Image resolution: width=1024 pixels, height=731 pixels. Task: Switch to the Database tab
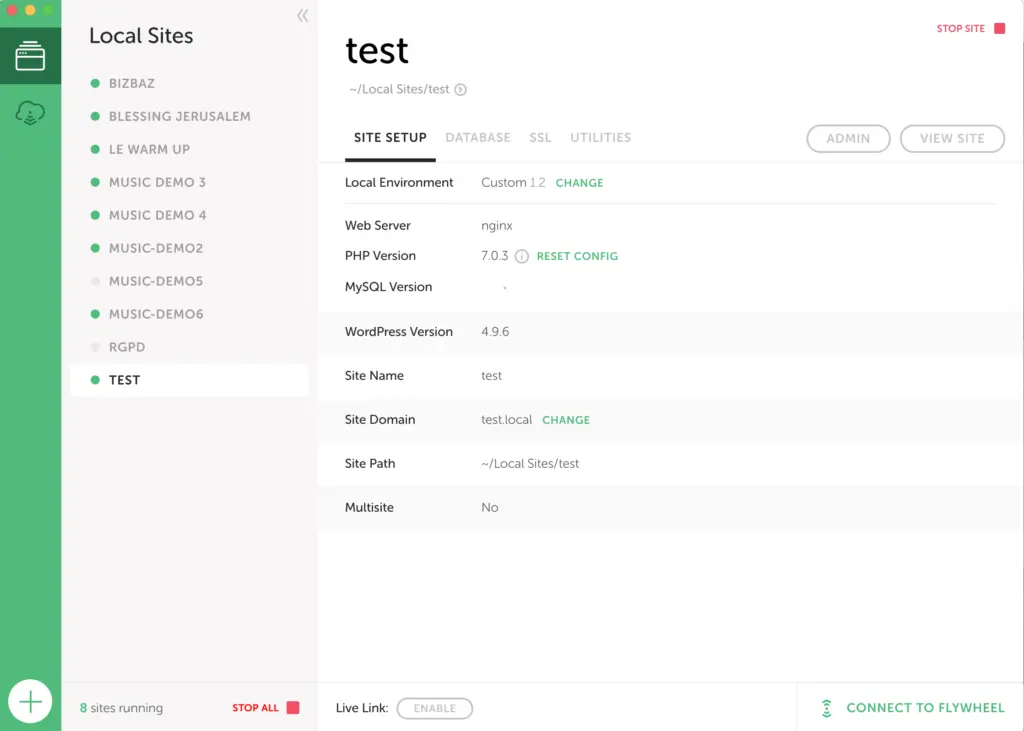(478, 138)
